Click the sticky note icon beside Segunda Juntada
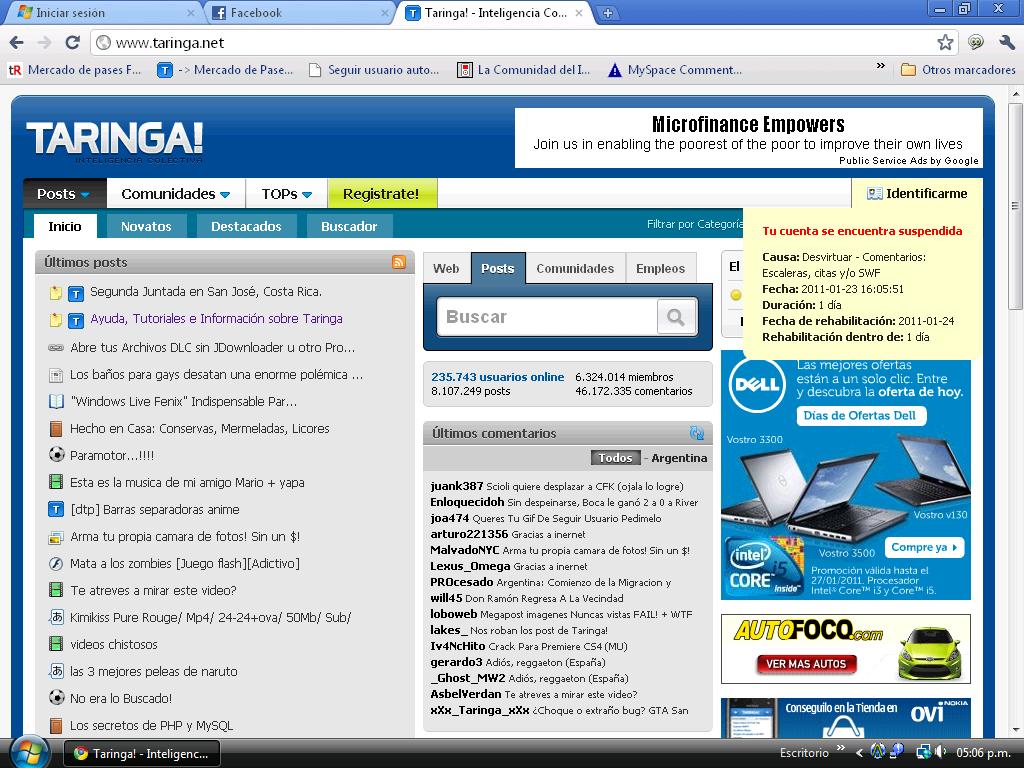This screenshot has height=768, width=1024. point(56,293)
